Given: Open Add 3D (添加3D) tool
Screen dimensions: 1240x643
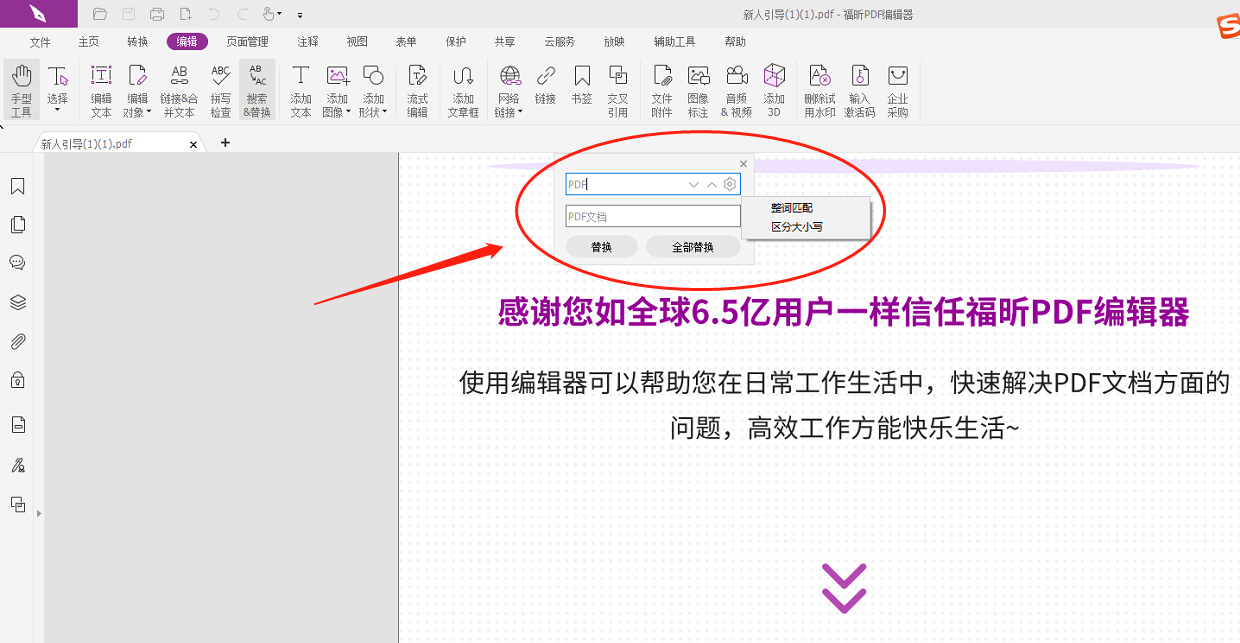Looking at the screenshot, I should pyautogui.click(x=774, y=90).
